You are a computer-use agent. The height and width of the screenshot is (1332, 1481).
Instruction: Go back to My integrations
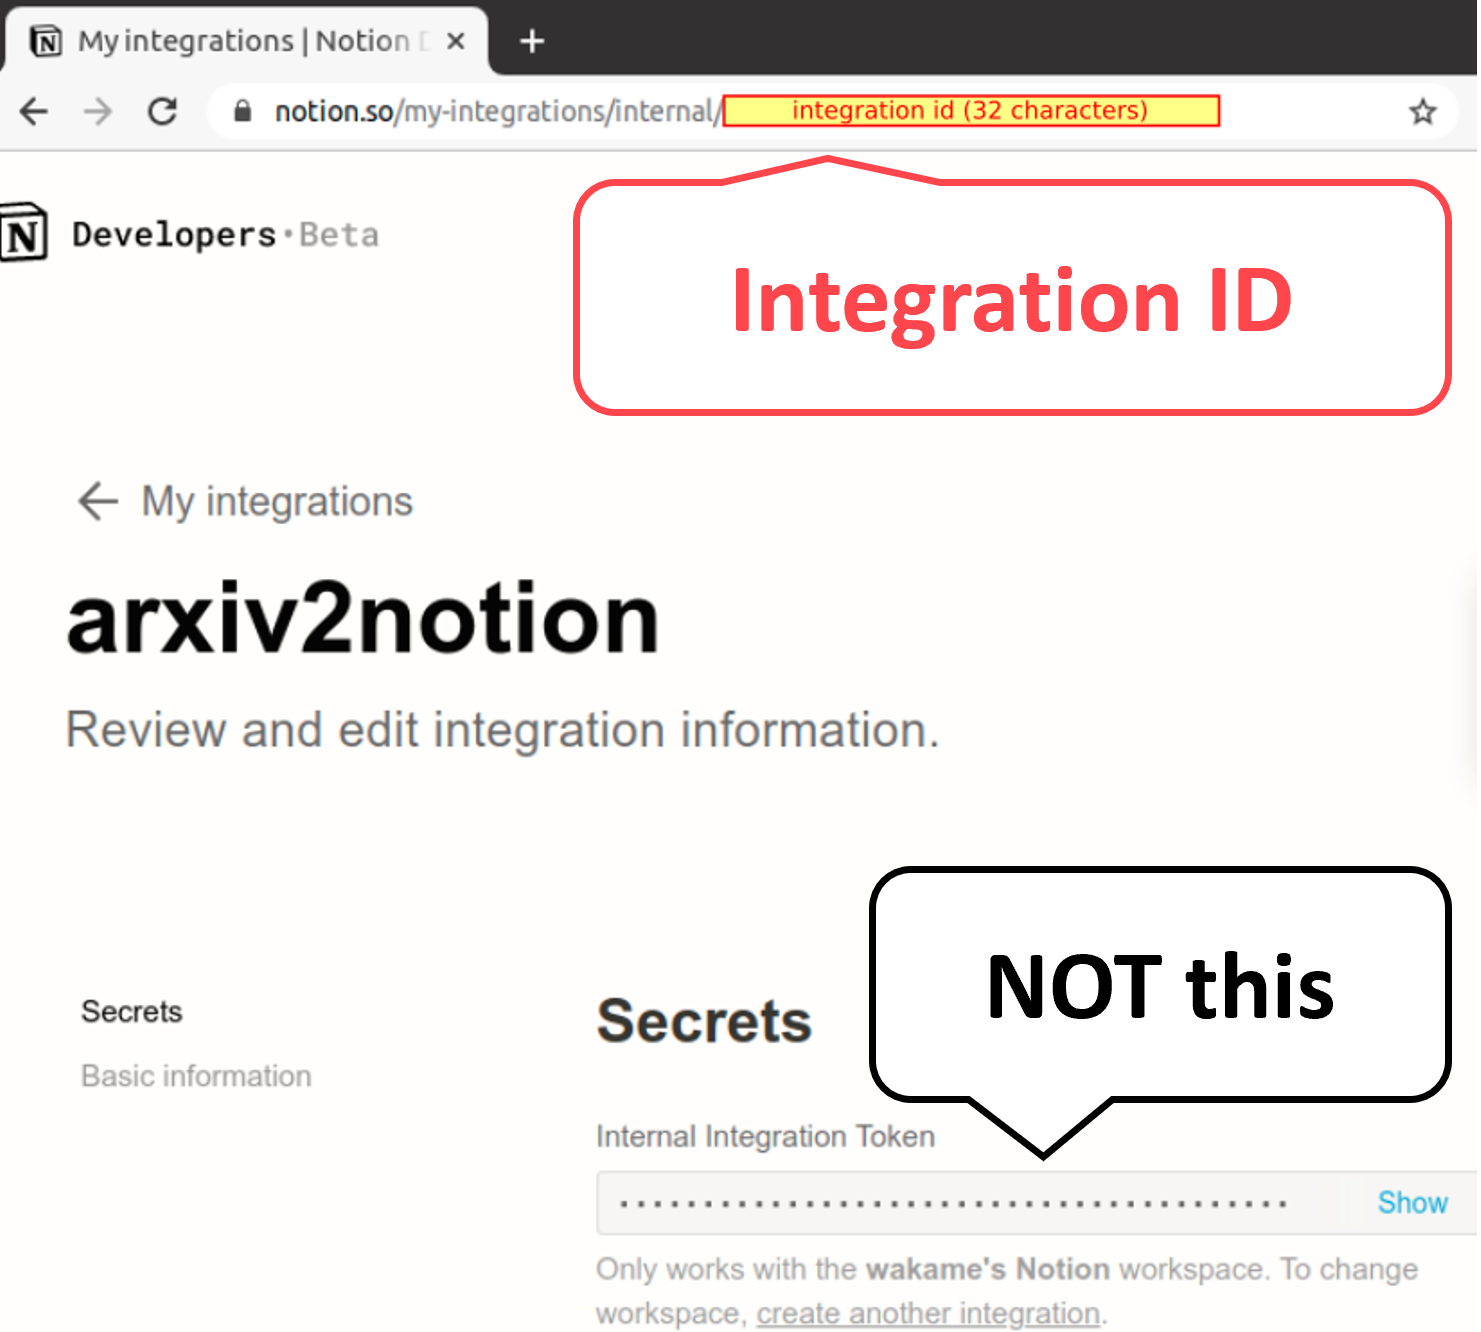tap(276, 501)
